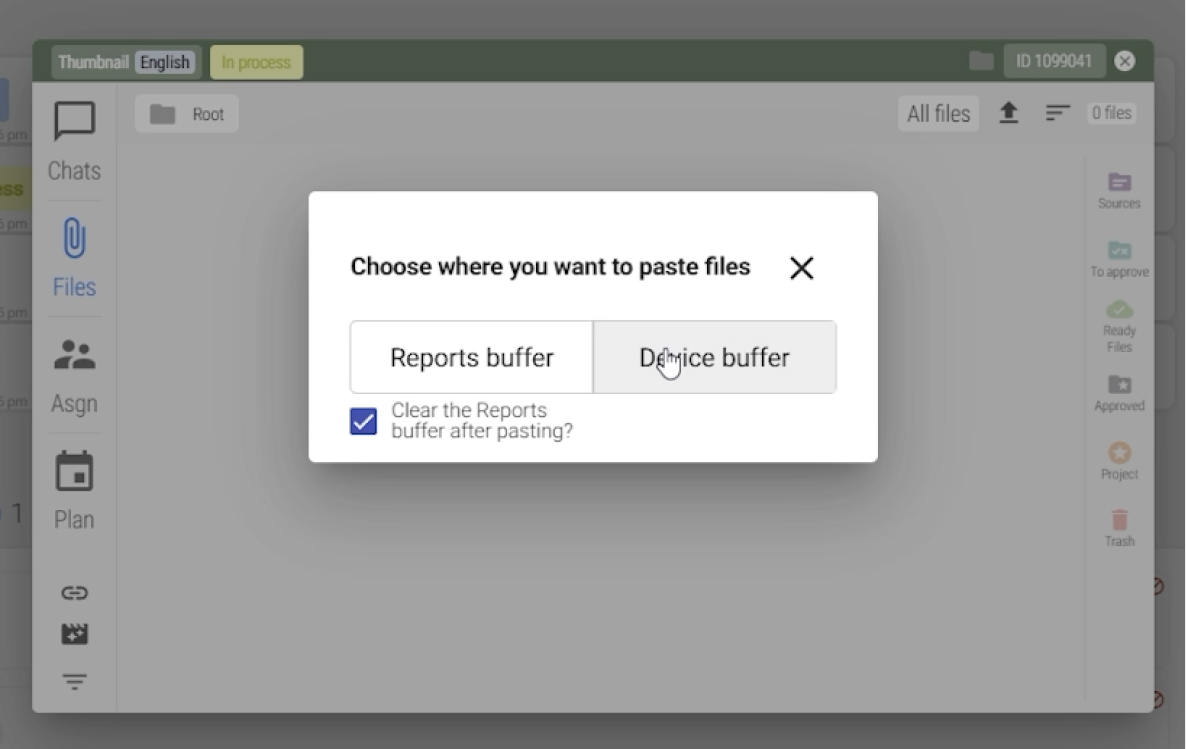Choose the Reports buffer option
The width and height of the screenshot is (1186, 749).
[x=471, y=358]
